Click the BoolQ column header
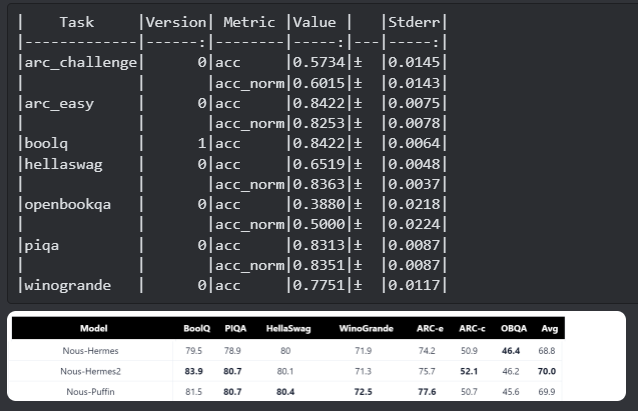 197,328
